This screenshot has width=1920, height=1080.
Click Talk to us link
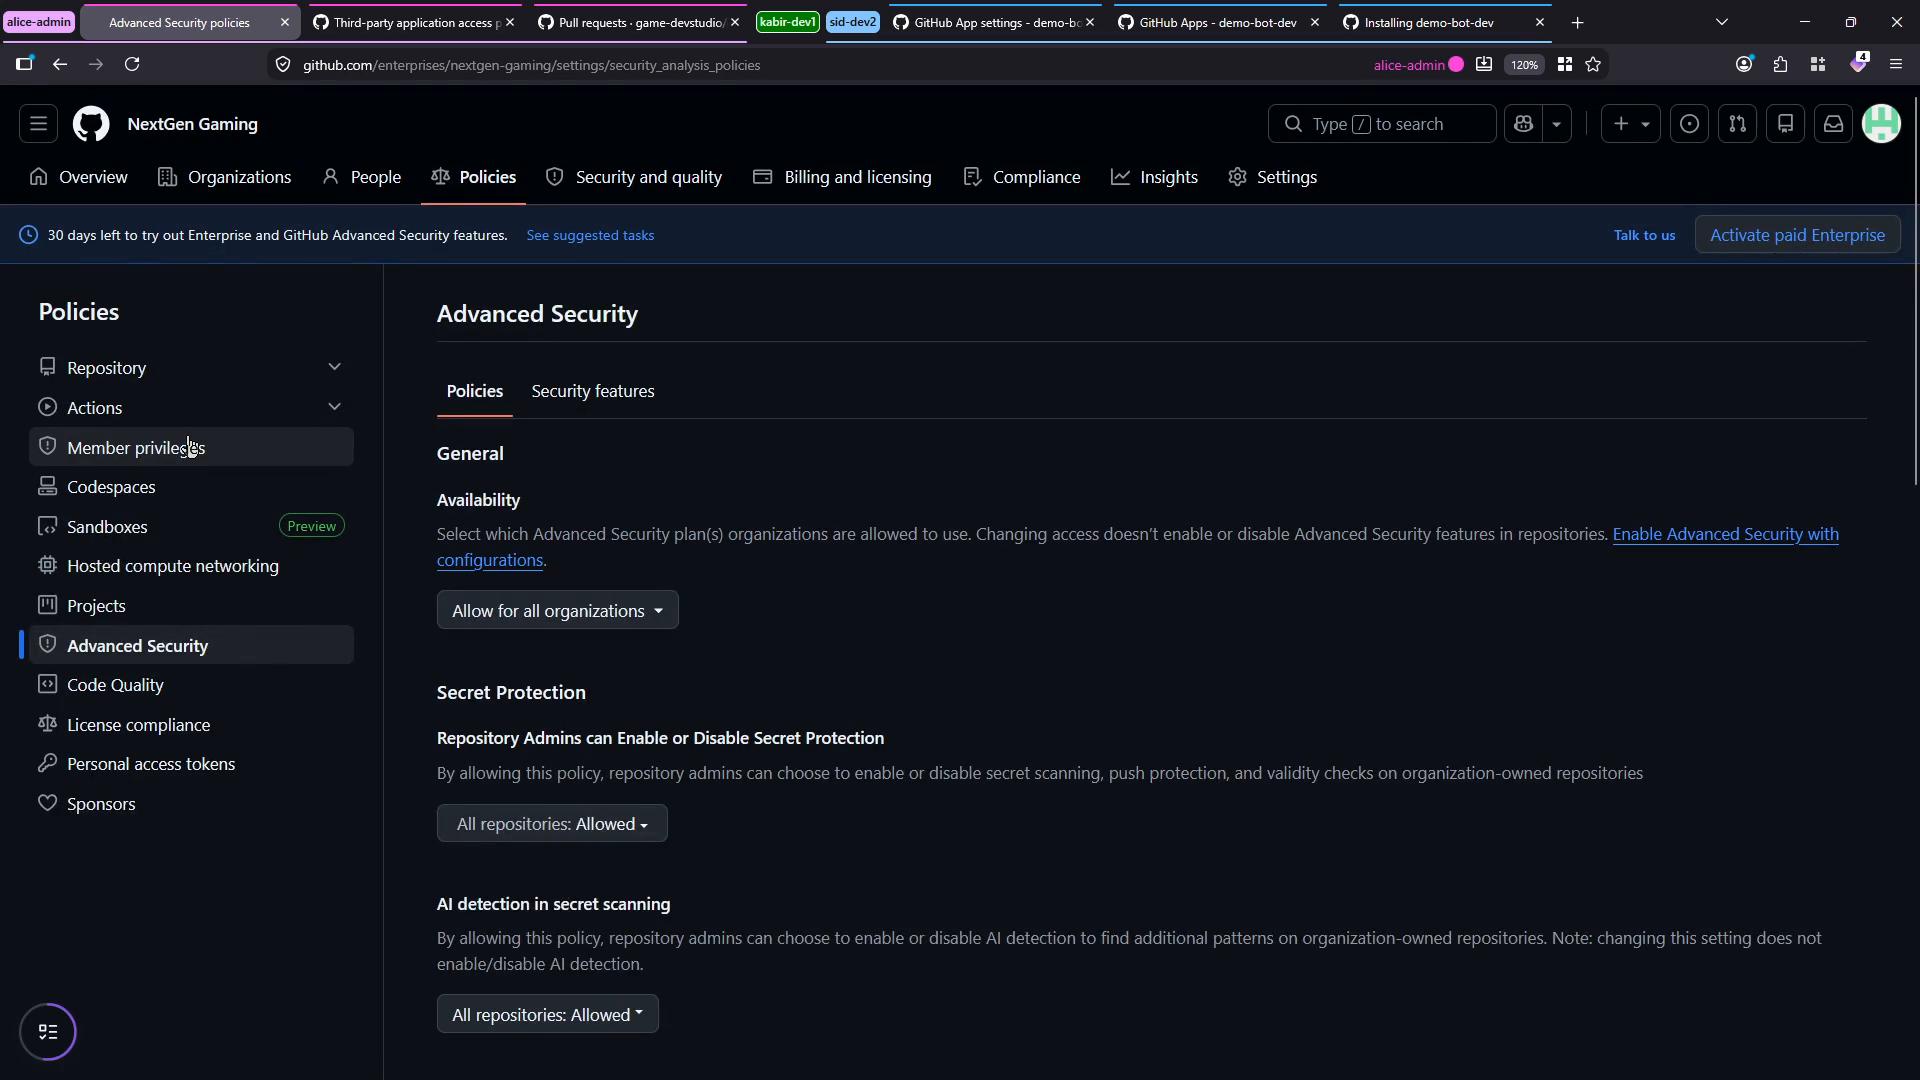pyautogui.click(x=1644, y=236)
